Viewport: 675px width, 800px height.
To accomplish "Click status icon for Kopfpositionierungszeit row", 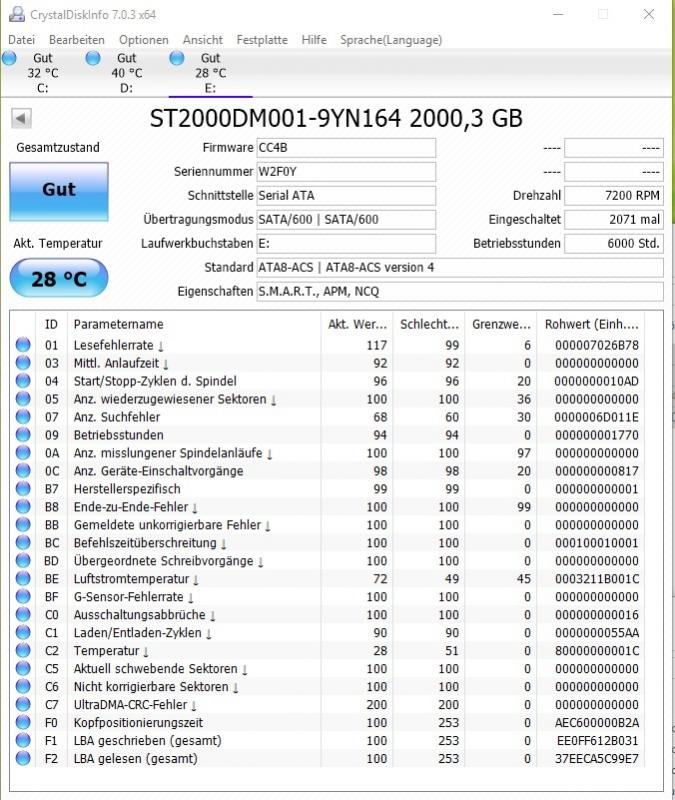I will point(23,722).
